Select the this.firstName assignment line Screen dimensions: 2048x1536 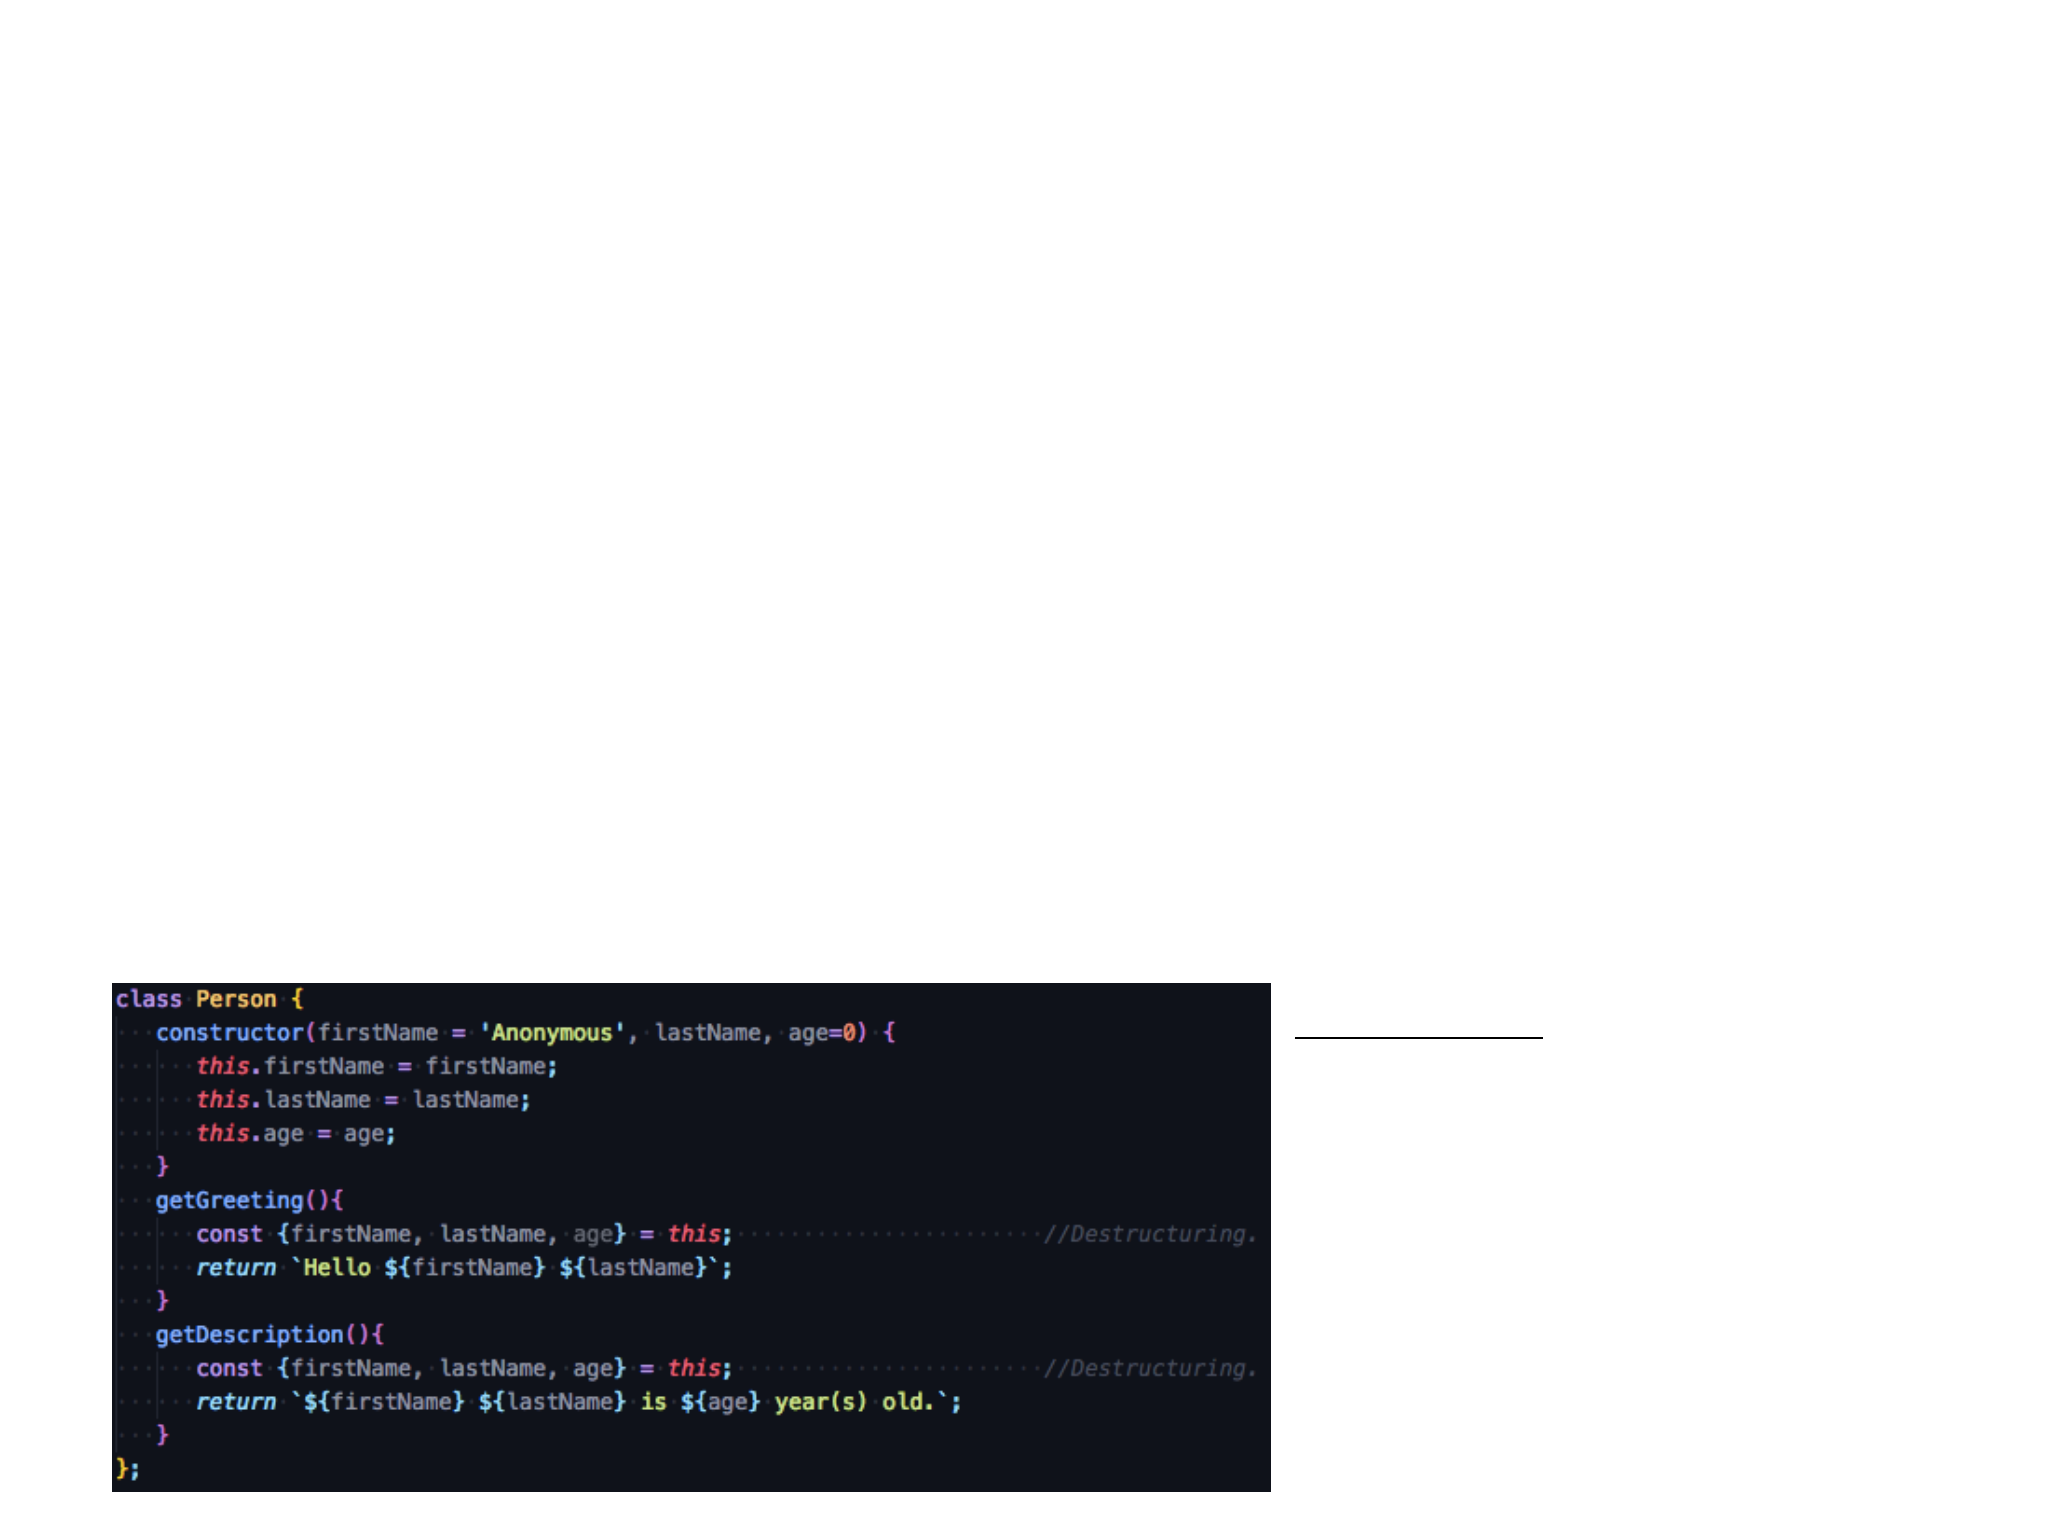coord(377,1067)
